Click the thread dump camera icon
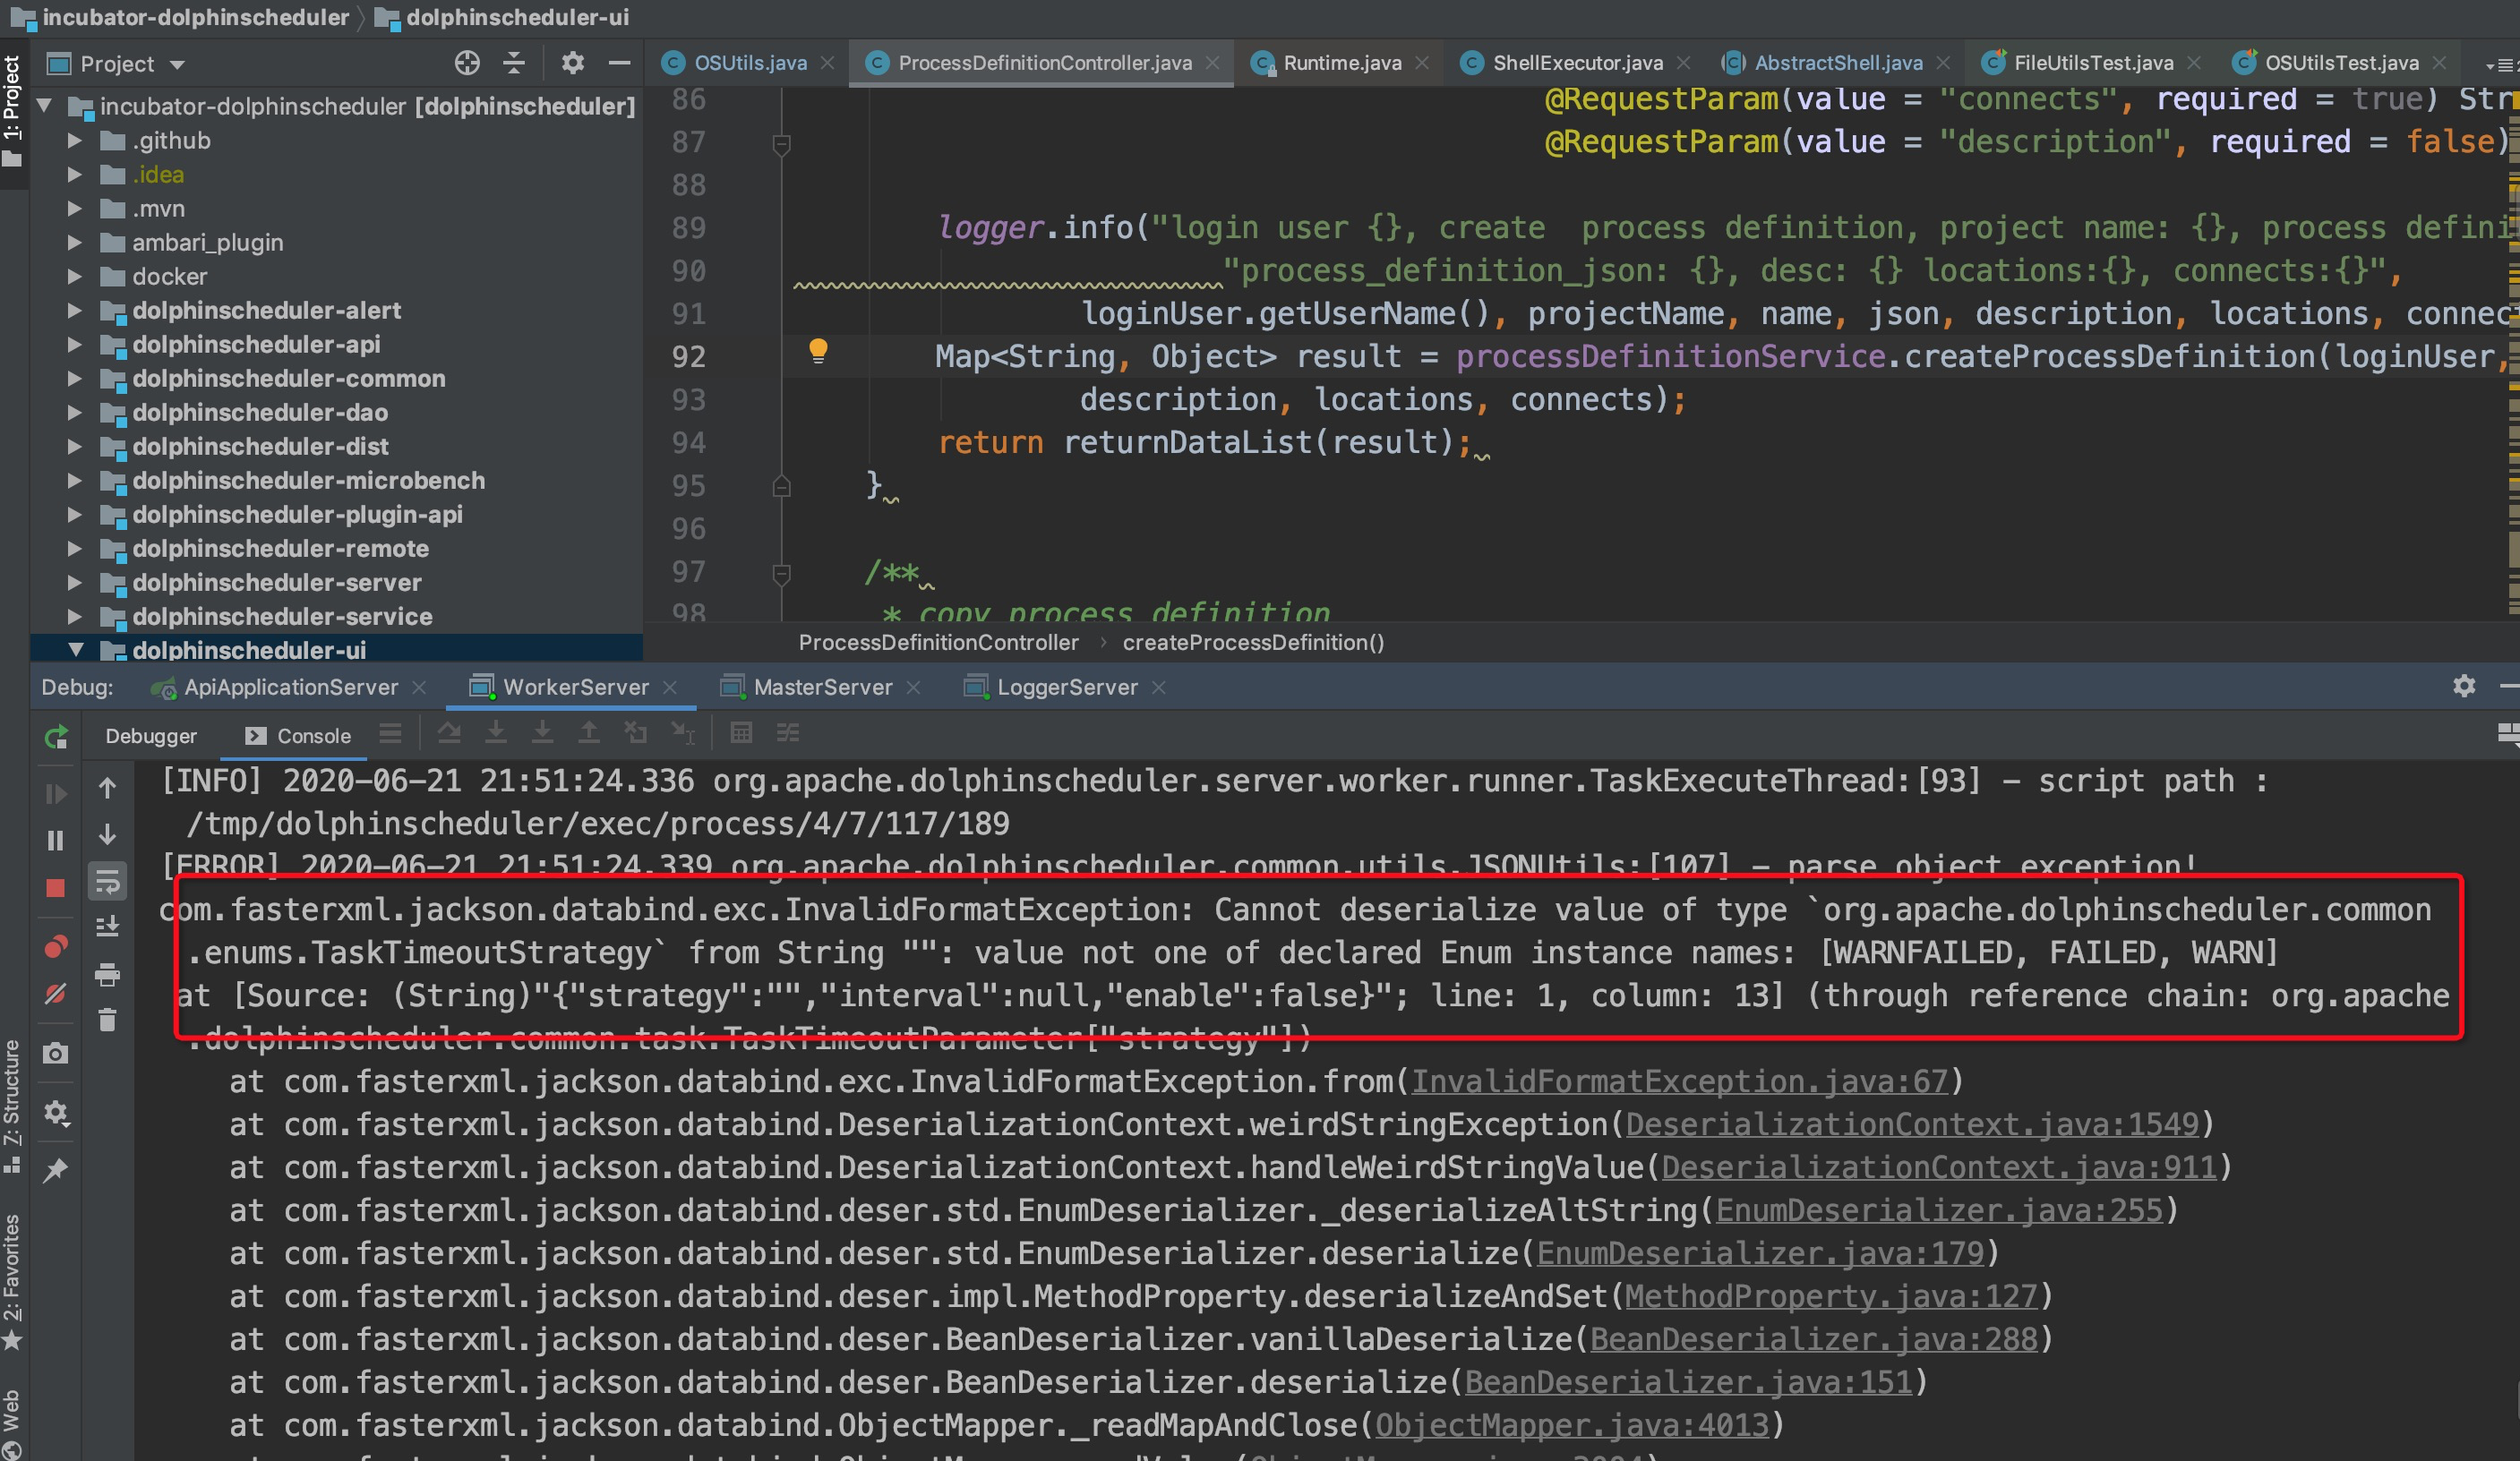2520x1461 pixels. pos(56,1053)
